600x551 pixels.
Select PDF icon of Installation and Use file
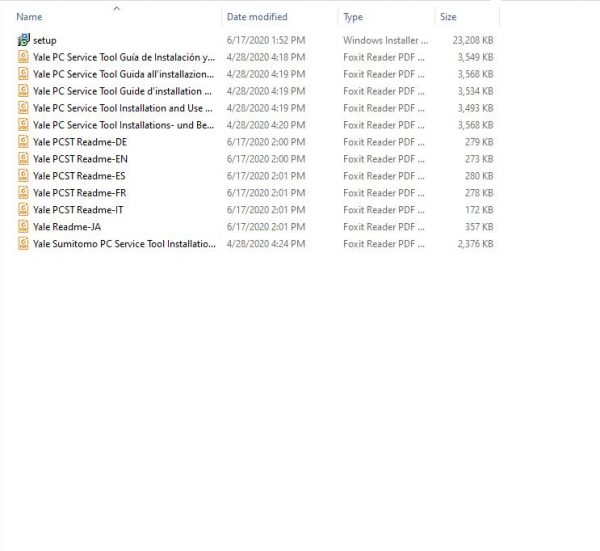click(x=23, y=108)
